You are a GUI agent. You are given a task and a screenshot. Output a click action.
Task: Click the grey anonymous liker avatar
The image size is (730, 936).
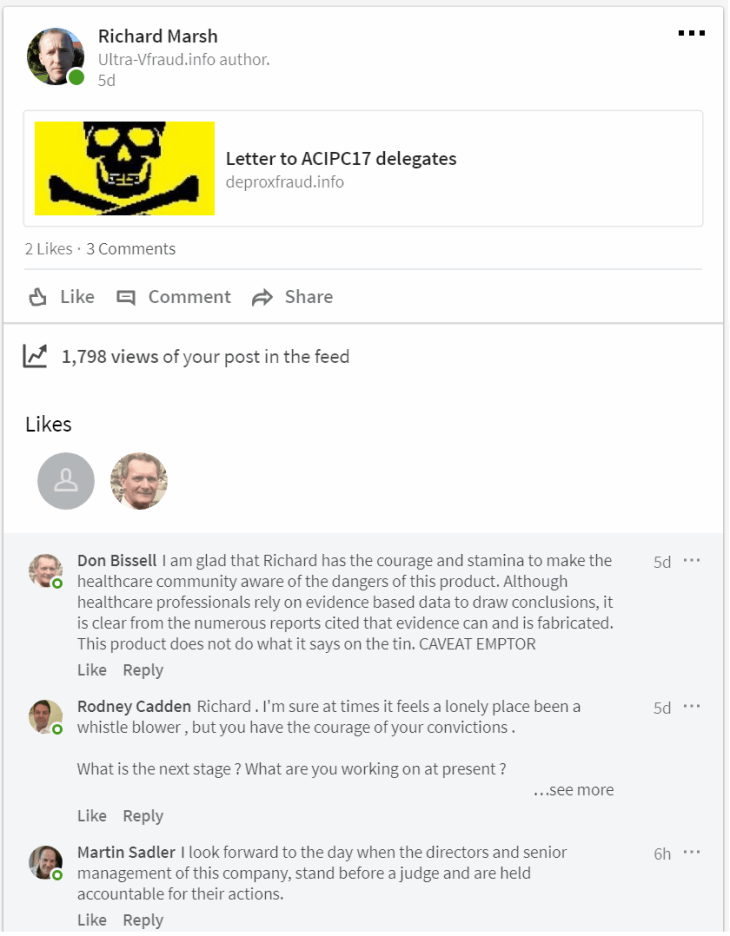pyautogui.click(x=66, y=481)
